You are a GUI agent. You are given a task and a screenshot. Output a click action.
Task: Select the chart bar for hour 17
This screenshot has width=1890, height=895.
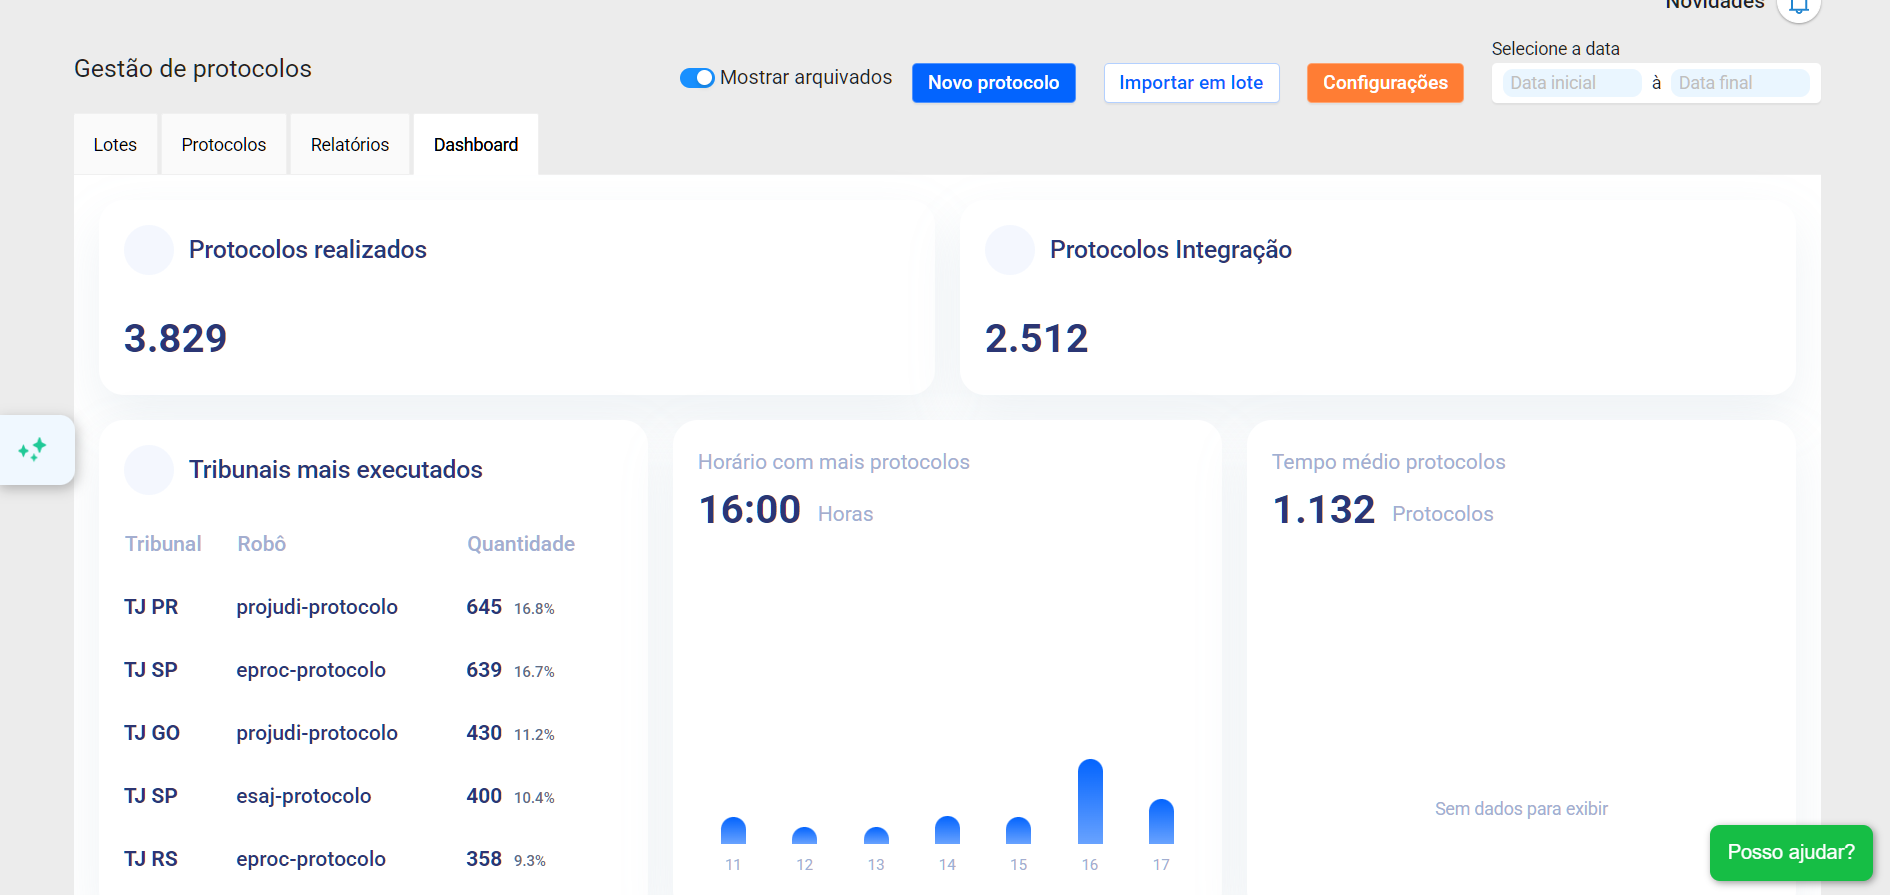click(x=1161, y=821)
